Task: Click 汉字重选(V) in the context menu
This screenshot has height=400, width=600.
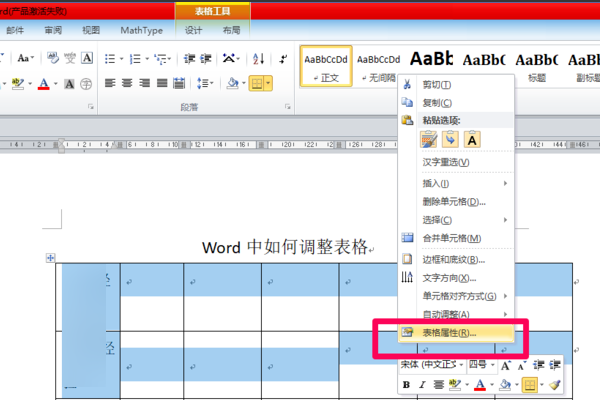Action: pos(456,162)
